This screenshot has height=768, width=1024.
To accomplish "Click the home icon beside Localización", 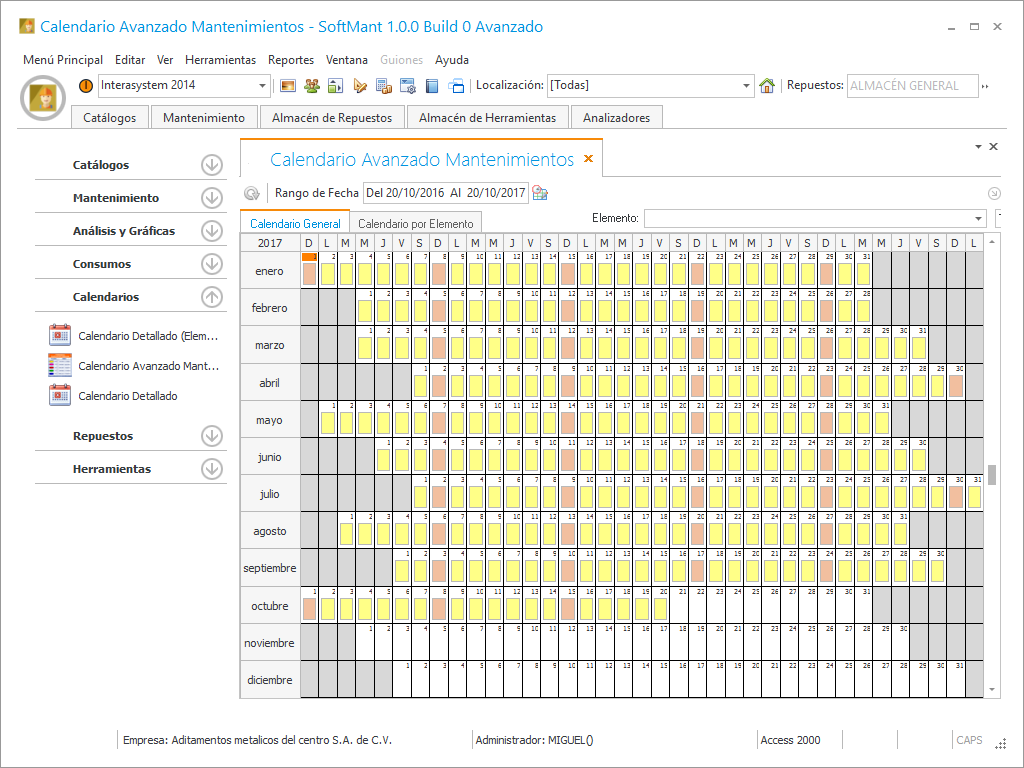I will tap(767, 86).
